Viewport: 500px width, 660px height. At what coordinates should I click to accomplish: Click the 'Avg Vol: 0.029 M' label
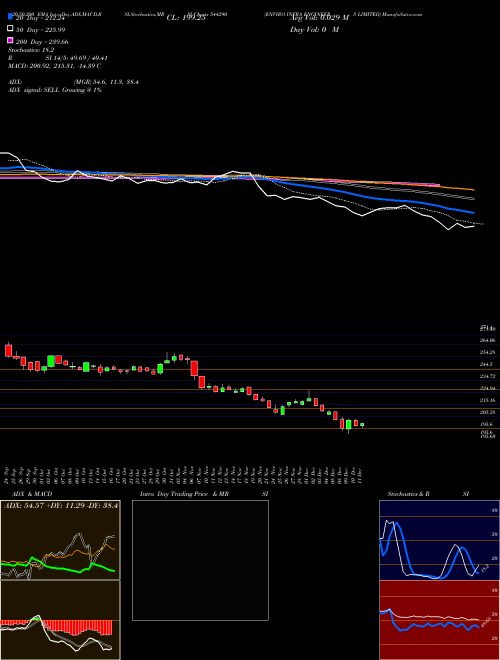(x=319, y=18)
